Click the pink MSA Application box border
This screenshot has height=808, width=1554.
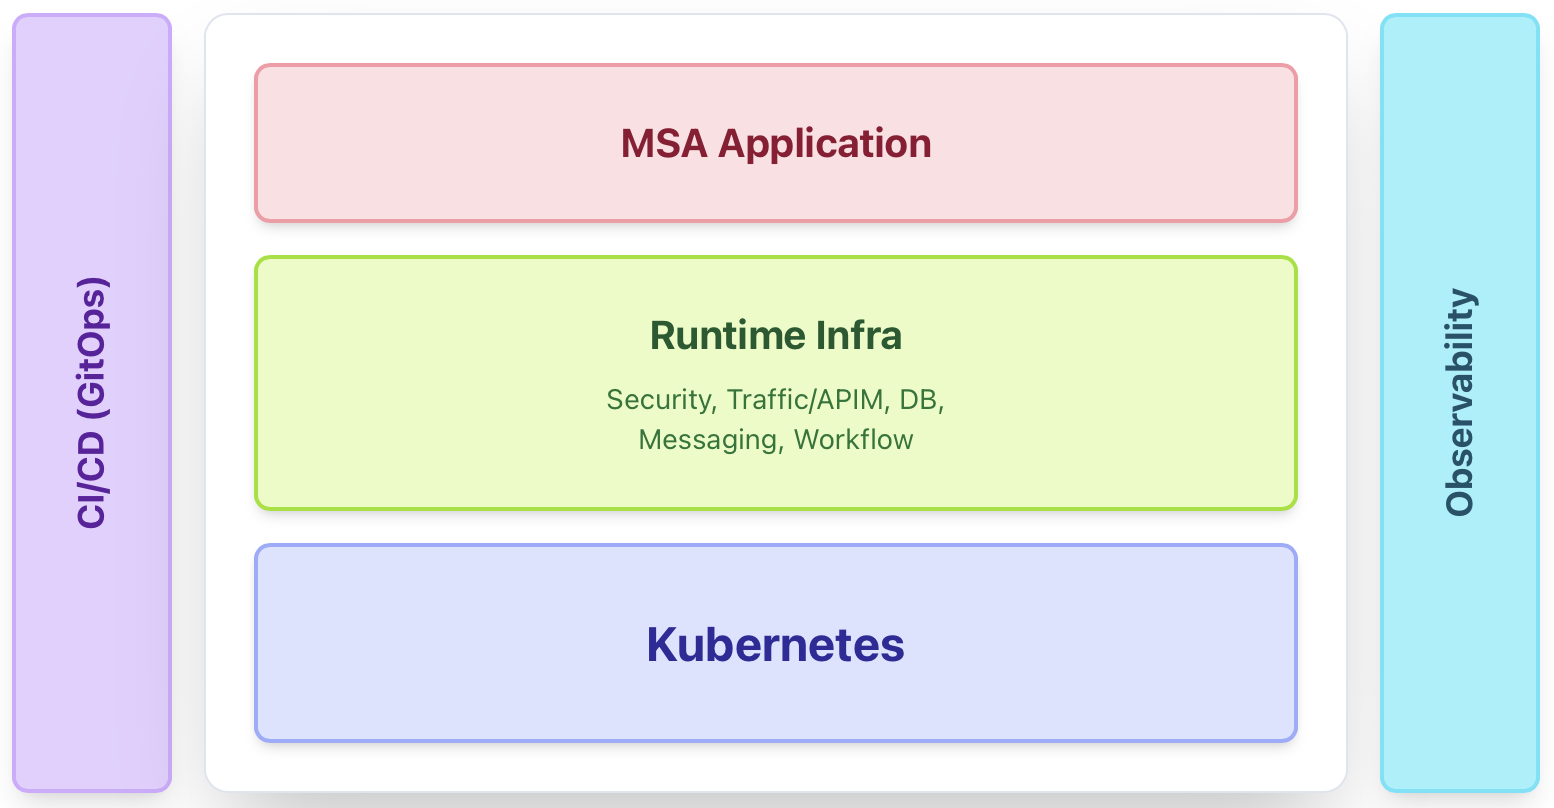pos(775,68)
